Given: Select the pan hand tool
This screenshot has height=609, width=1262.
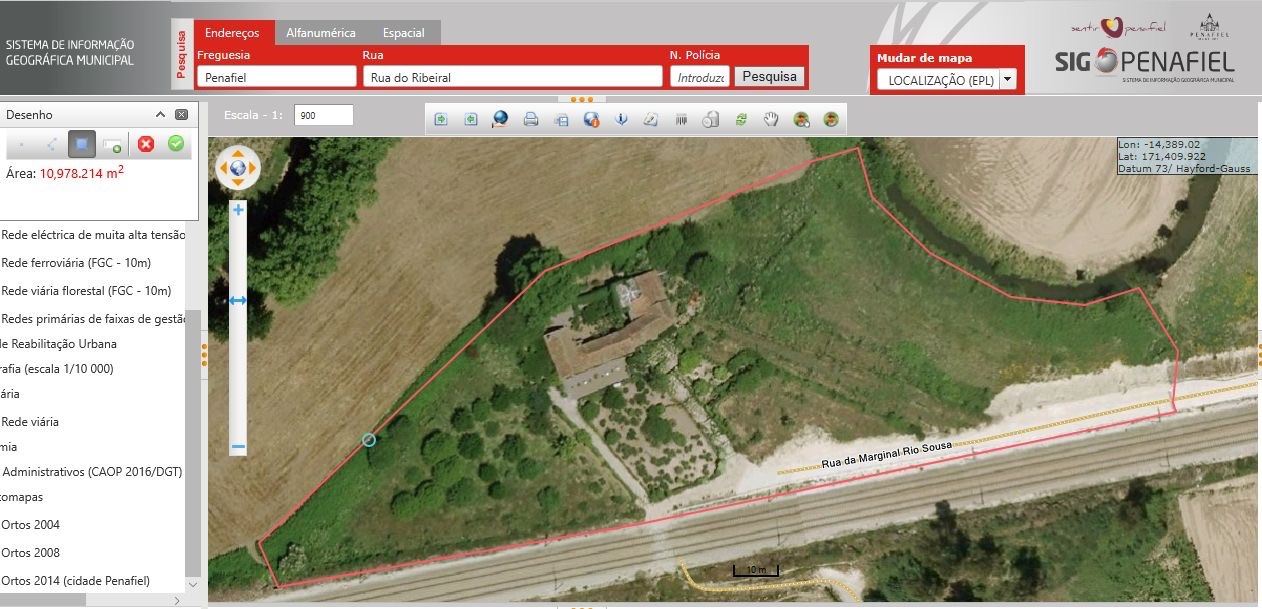Looking at the screenshot, I should pyautogui.click(x=771, y=119).
